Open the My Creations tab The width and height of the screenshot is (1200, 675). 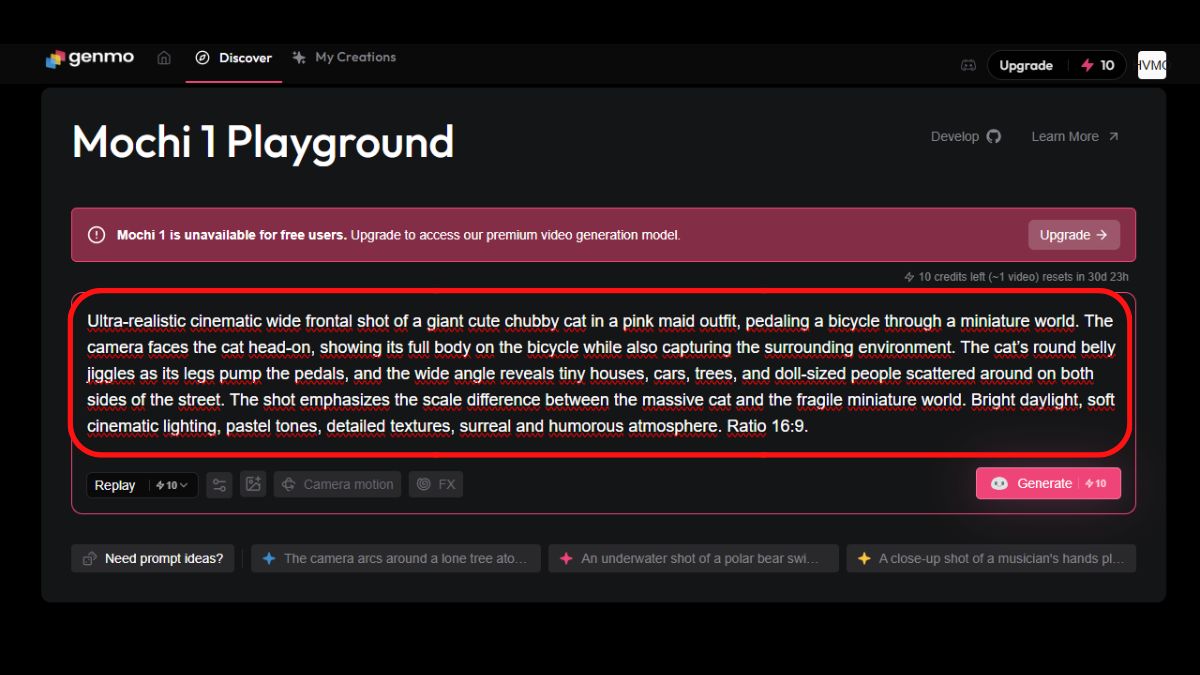pyautogui.click(x=345, y=57)
